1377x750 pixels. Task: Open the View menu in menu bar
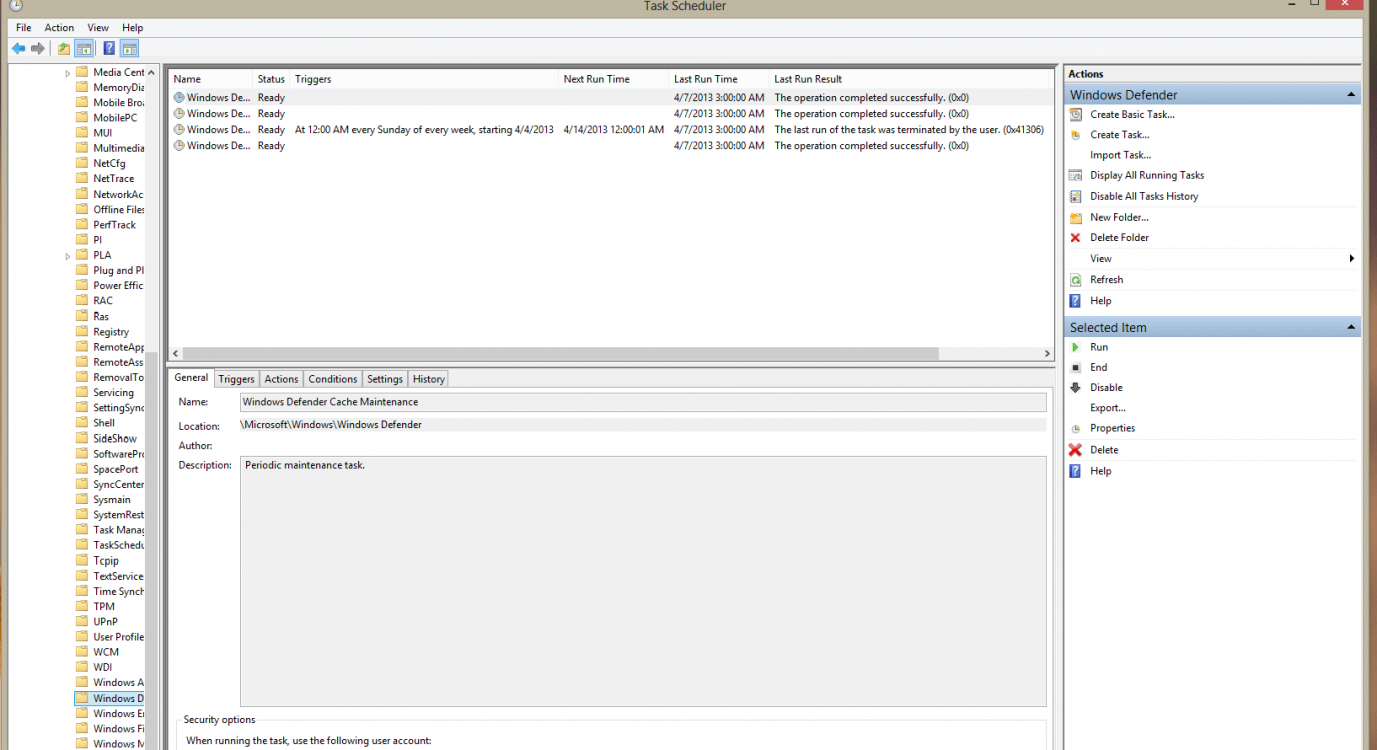pyautogui.click(x=98, y=28)
